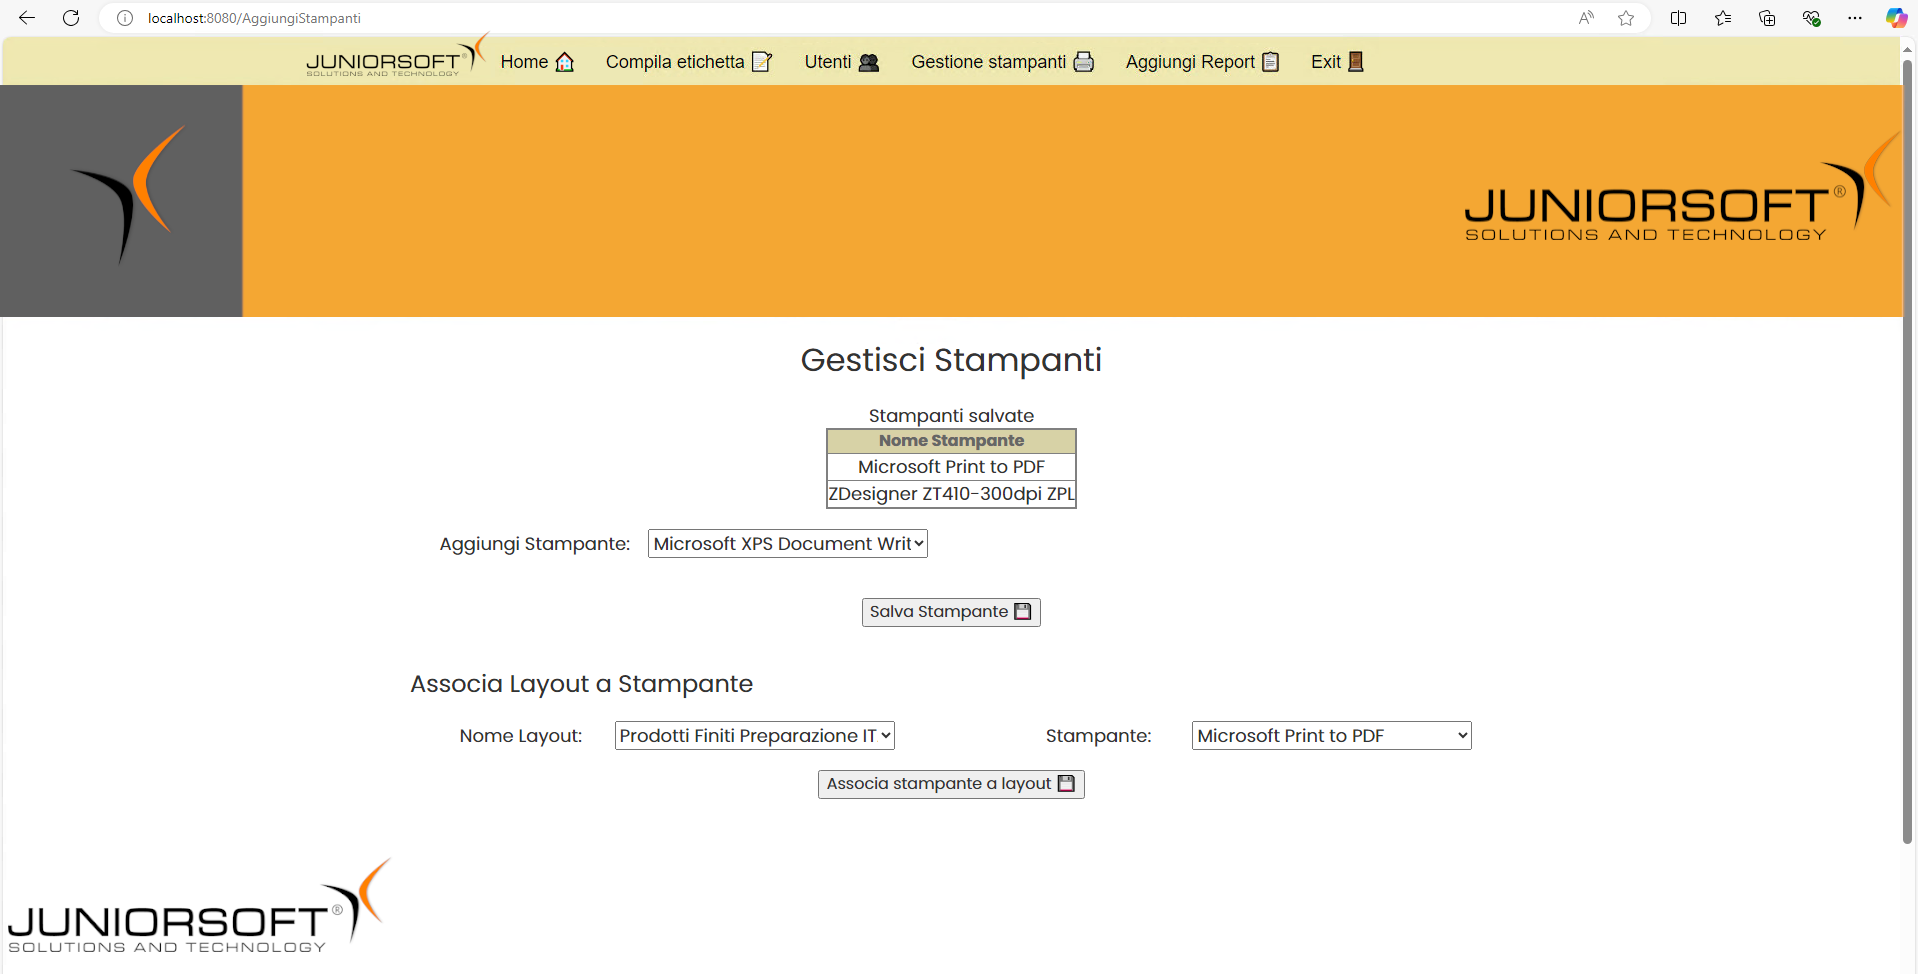Open Utenti menu item
This screenshot has height=974, width=1918.
tap(842, 62)
